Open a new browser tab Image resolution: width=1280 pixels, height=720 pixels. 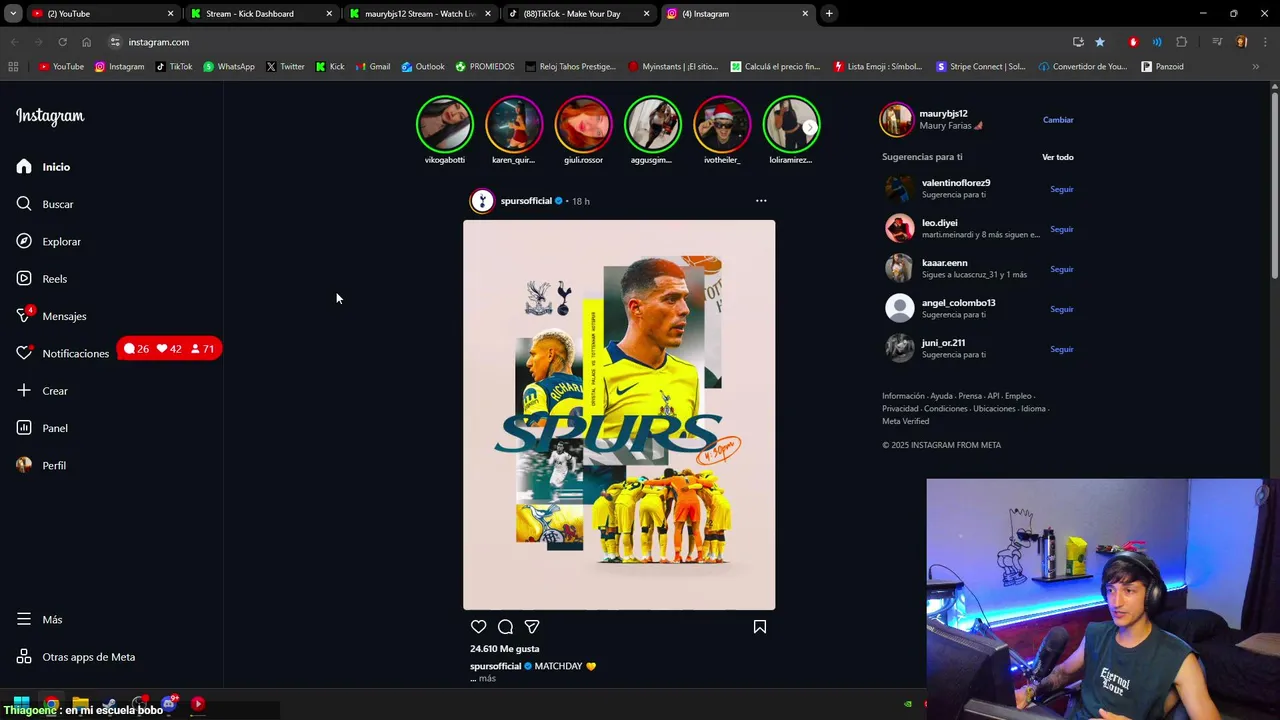click(829, 14)
